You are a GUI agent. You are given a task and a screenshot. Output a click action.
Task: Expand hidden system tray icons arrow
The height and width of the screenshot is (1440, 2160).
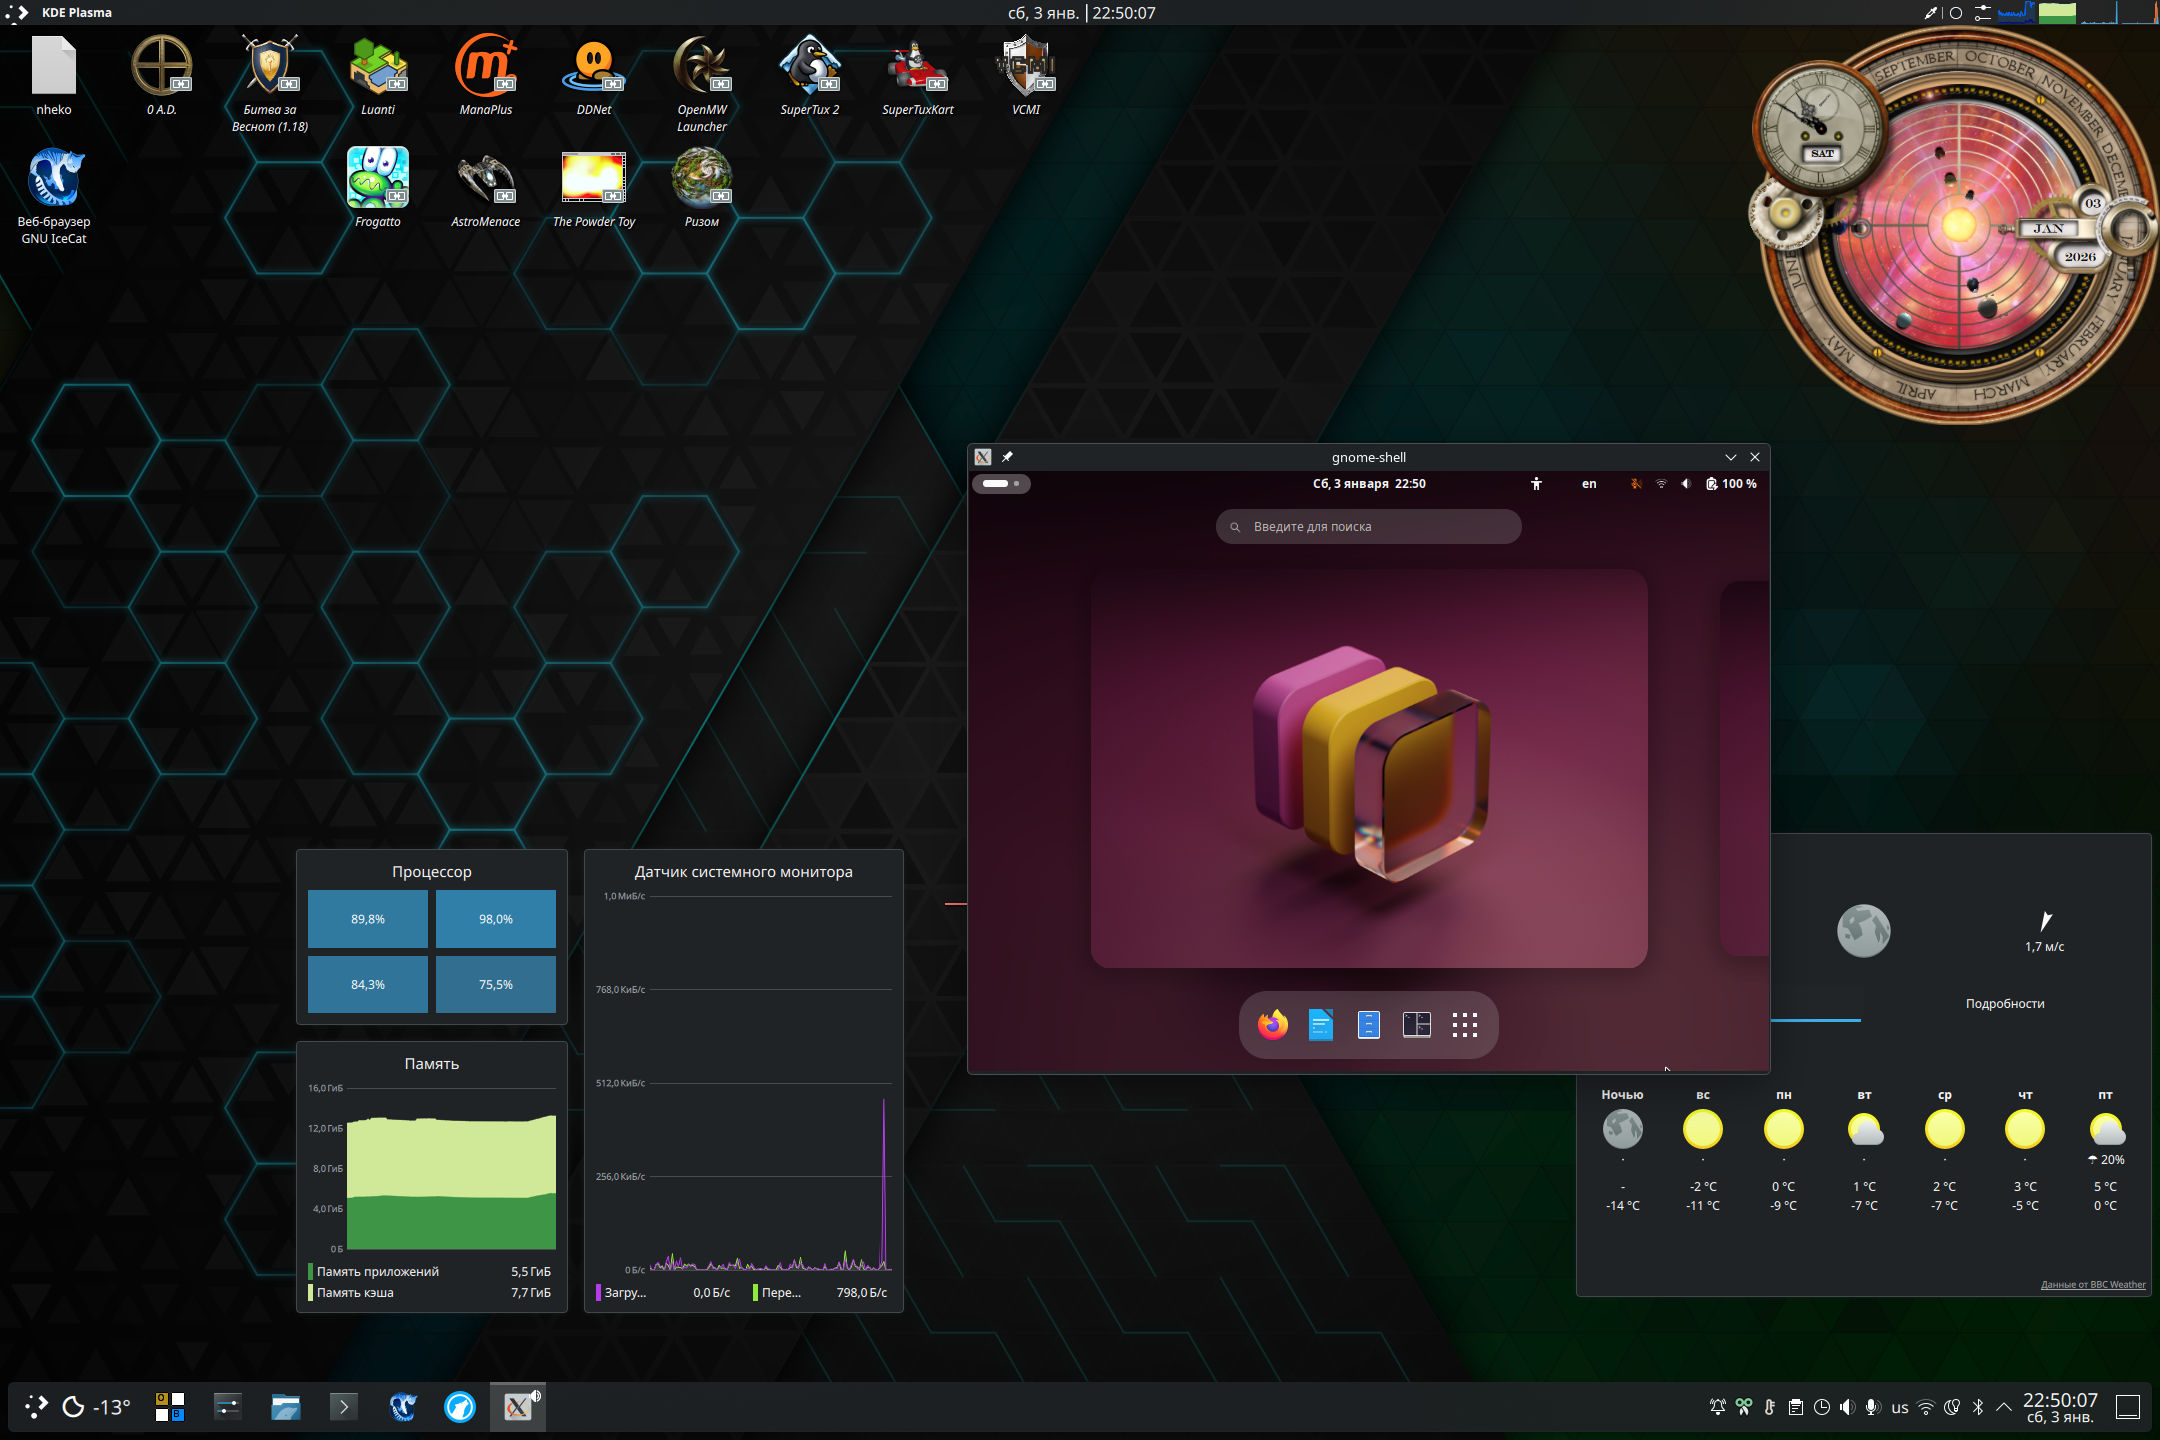point(2004,1407)
